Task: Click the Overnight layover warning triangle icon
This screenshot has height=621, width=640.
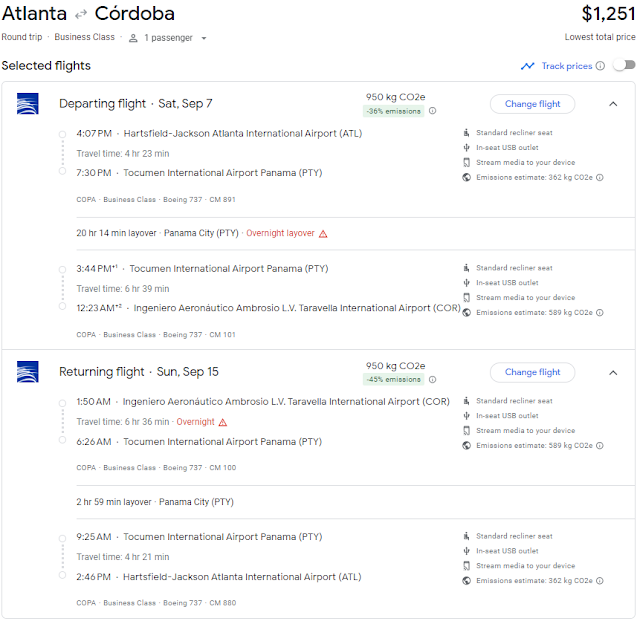Action: (323, 234)
